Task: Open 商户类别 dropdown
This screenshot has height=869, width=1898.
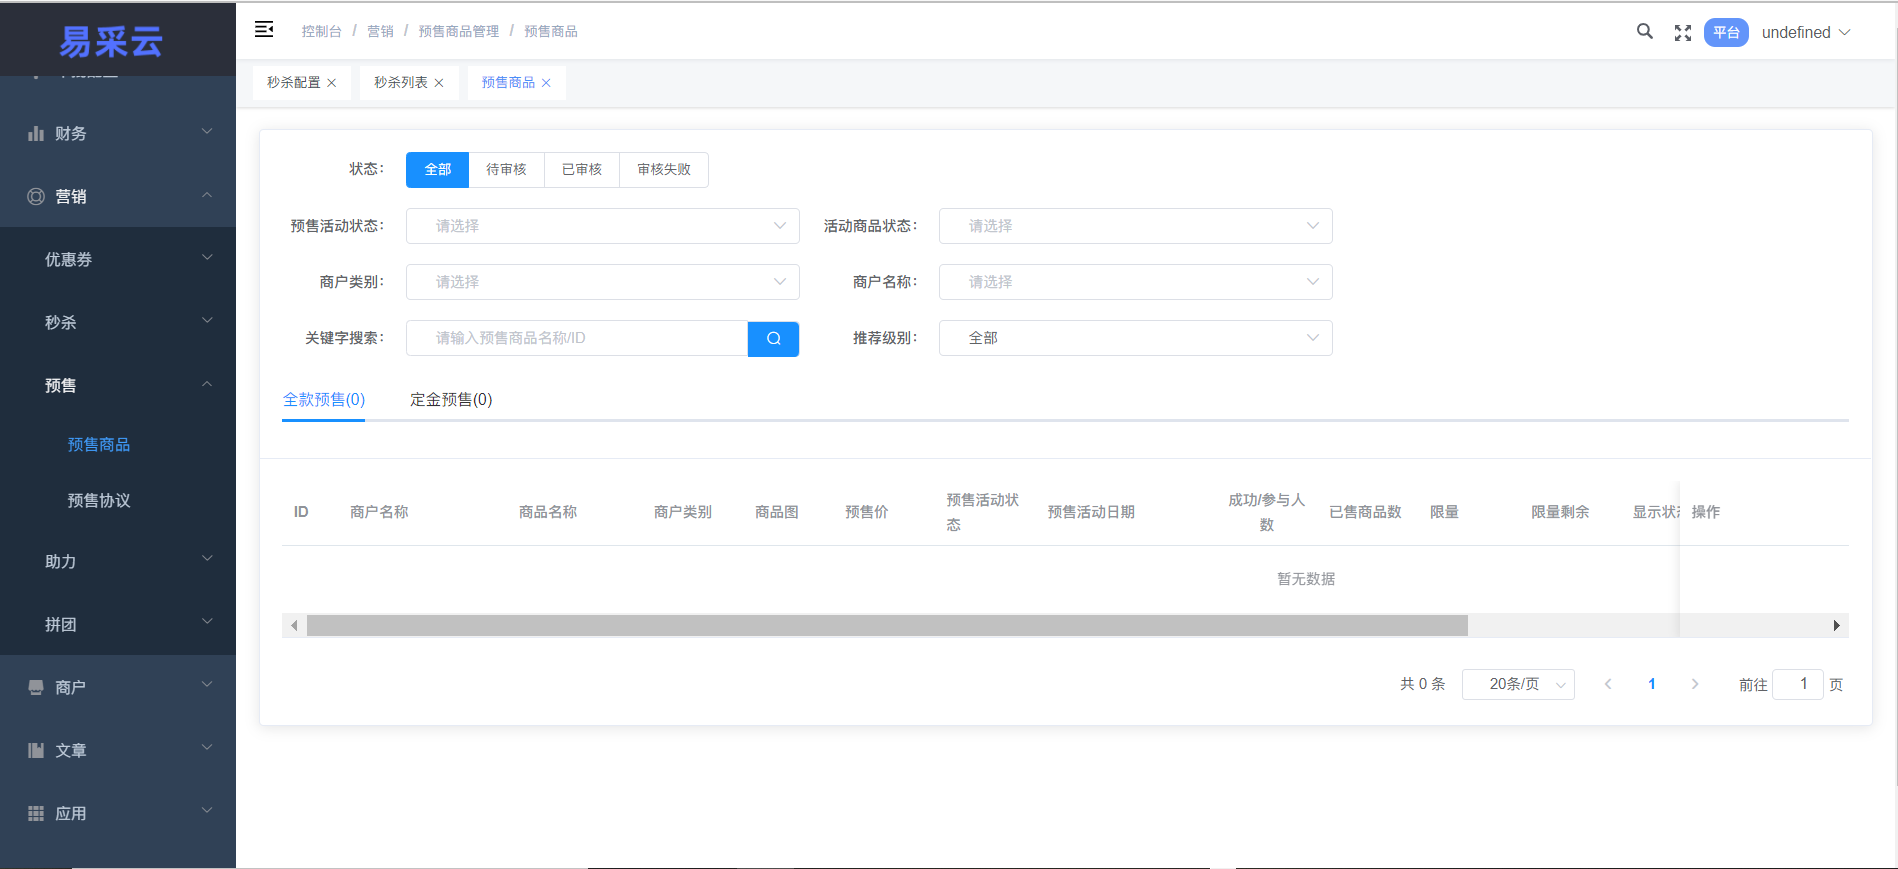Action: tap(603, 282)
